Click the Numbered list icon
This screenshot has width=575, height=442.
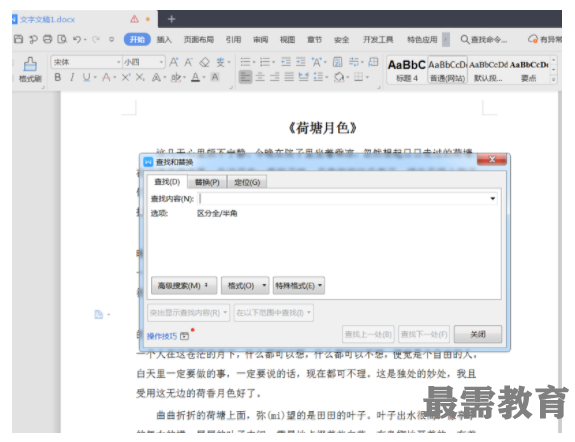[265, 62]
